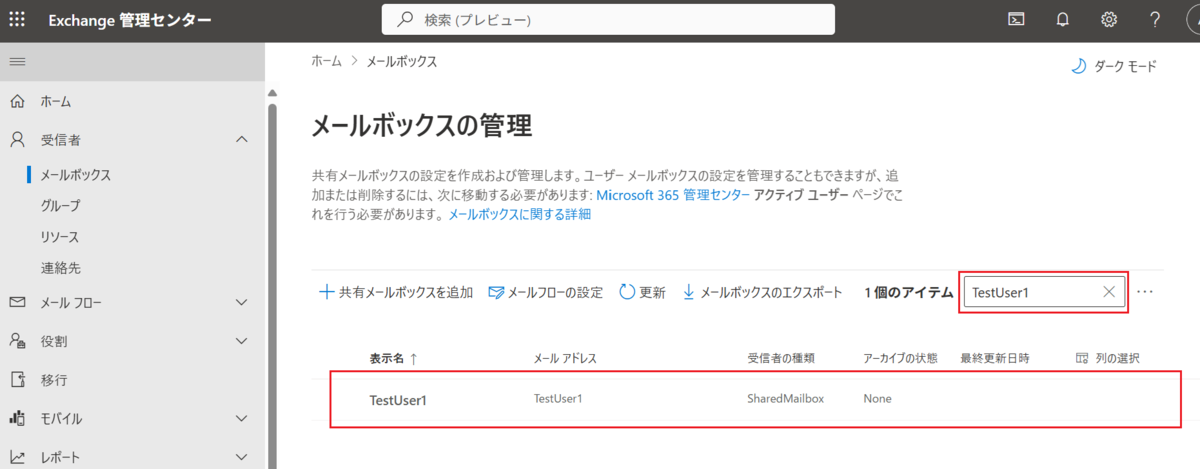
Task: Click the Reports line-chart icon
Action: 17,458
